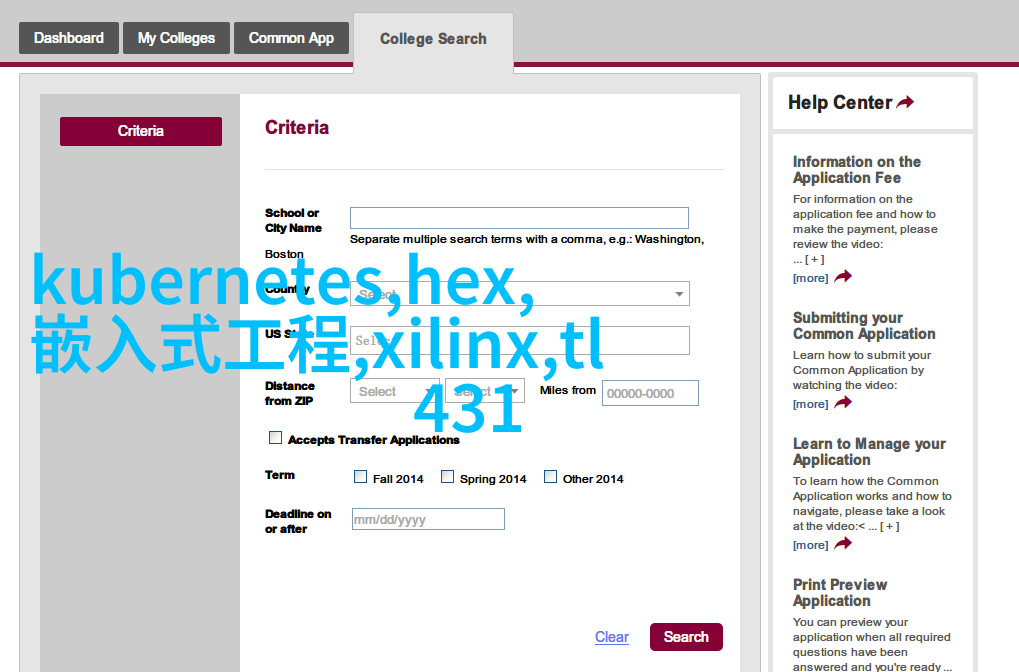Image resolution: width=1019 pixels, height=672 pixels.
Task: Click the arrow icon beside Submitting your Common Application [more]
Action: click(843, 403)
